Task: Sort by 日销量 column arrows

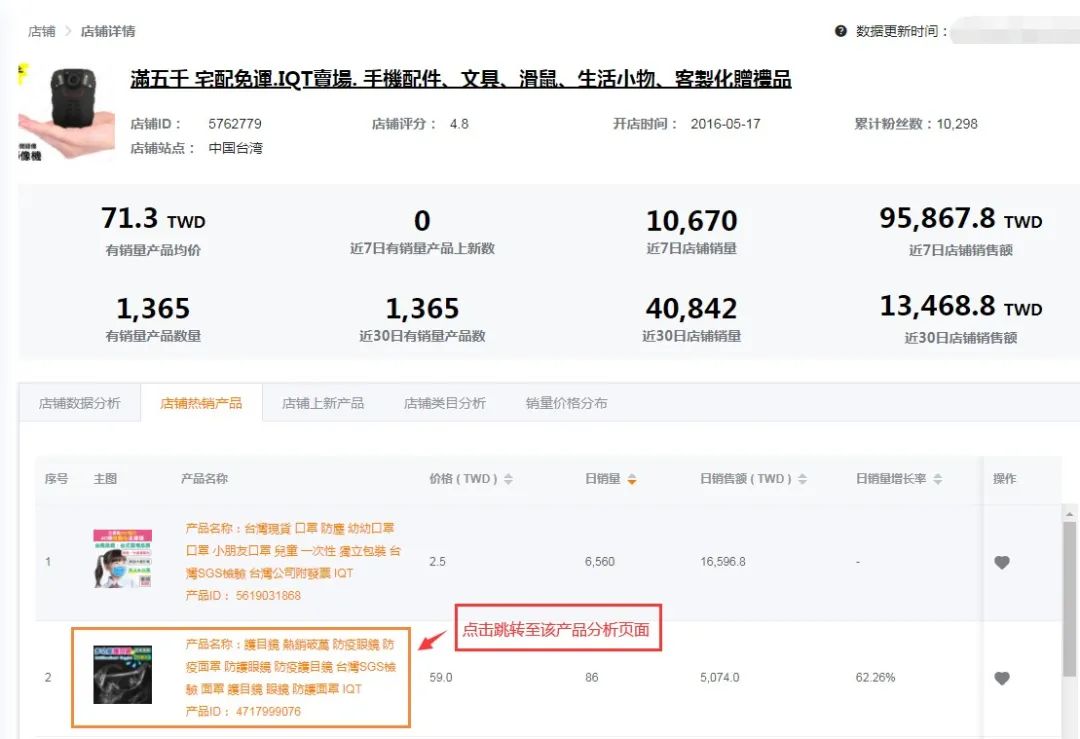Action: point(632,479)
